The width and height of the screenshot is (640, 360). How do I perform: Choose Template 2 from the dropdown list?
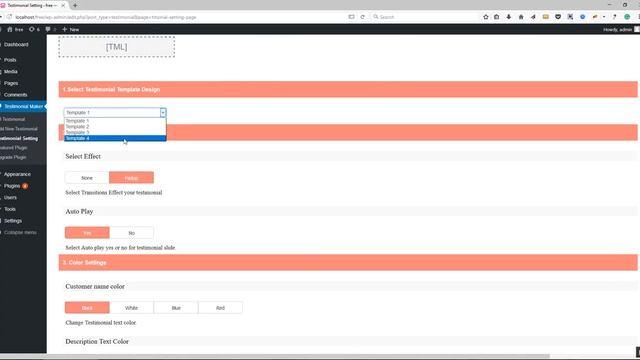[115, 127]
